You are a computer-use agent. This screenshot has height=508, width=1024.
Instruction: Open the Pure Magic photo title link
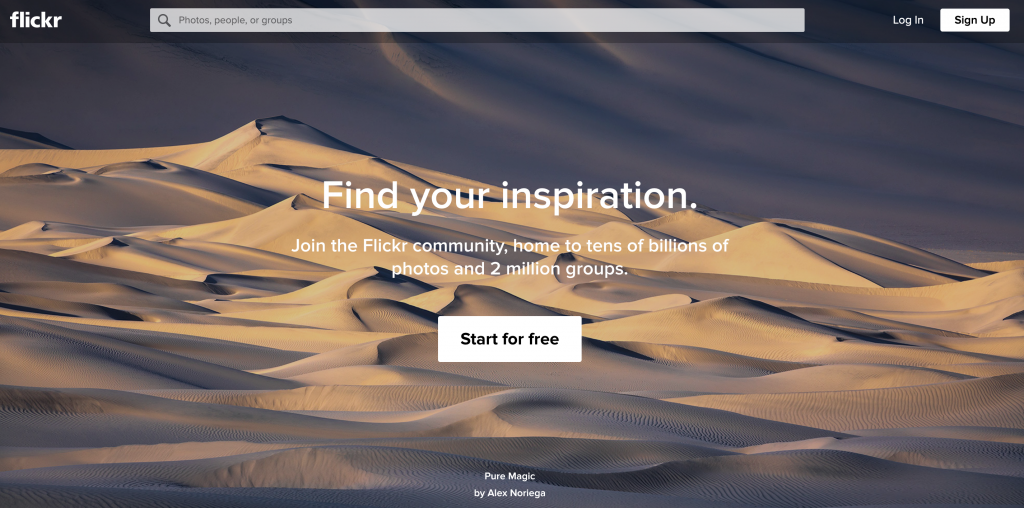pyautogui.click(x=509, y=477)
